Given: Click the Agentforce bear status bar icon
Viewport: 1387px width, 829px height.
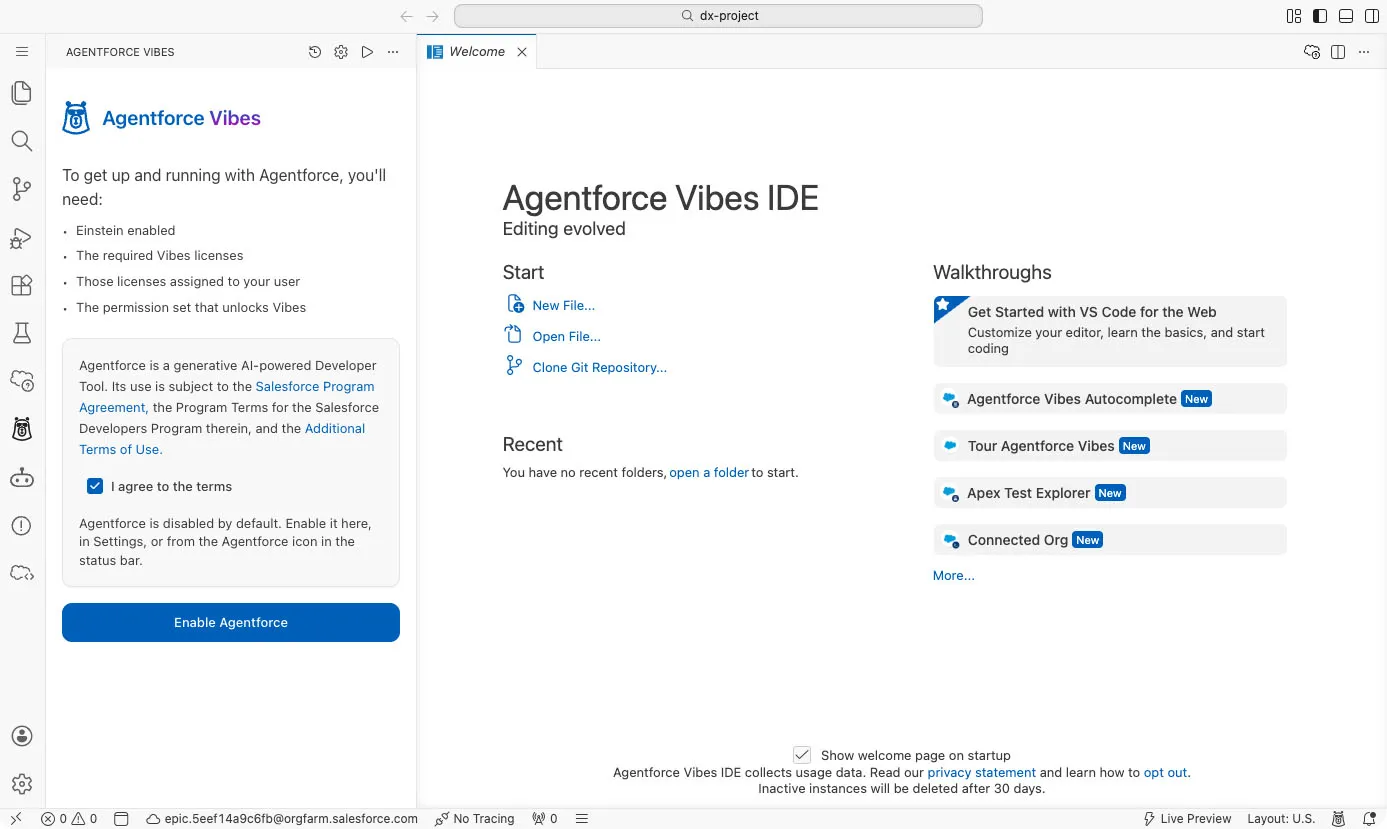Looking at the screenshot, I should coord(1340,818).
